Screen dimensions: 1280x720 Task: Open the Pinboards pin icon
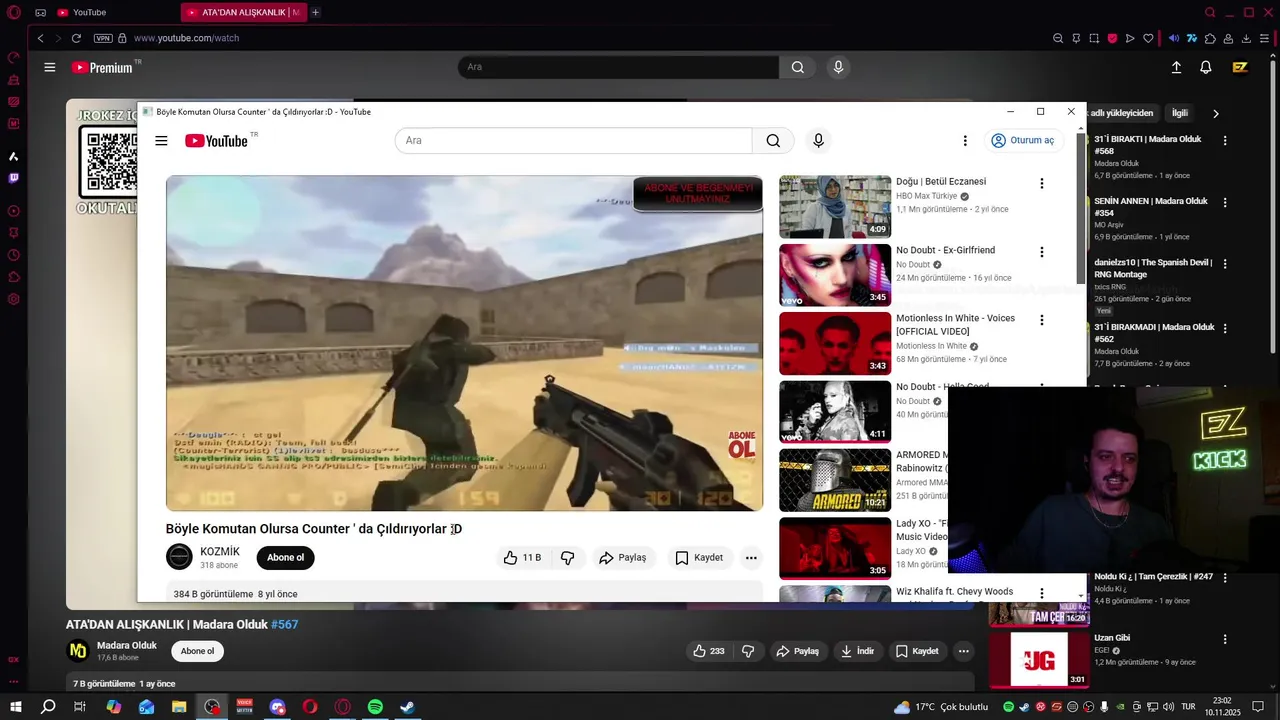pos(1076,38)
